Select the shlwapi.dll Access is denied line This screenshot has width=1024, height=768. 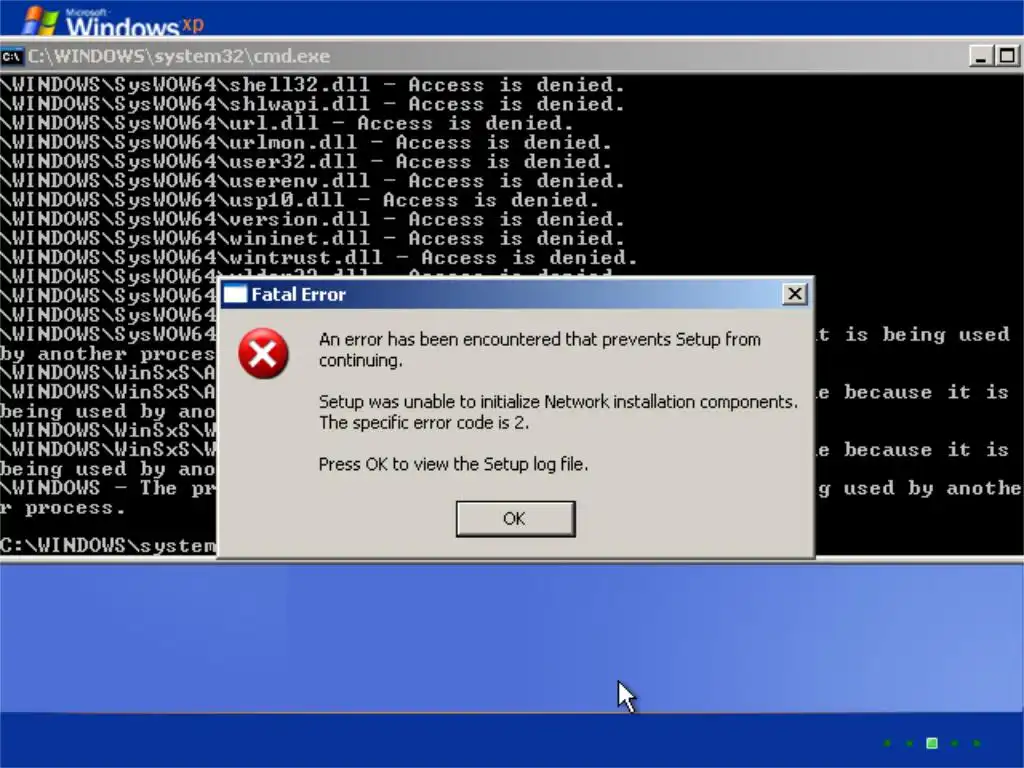[x=312, y=104]
